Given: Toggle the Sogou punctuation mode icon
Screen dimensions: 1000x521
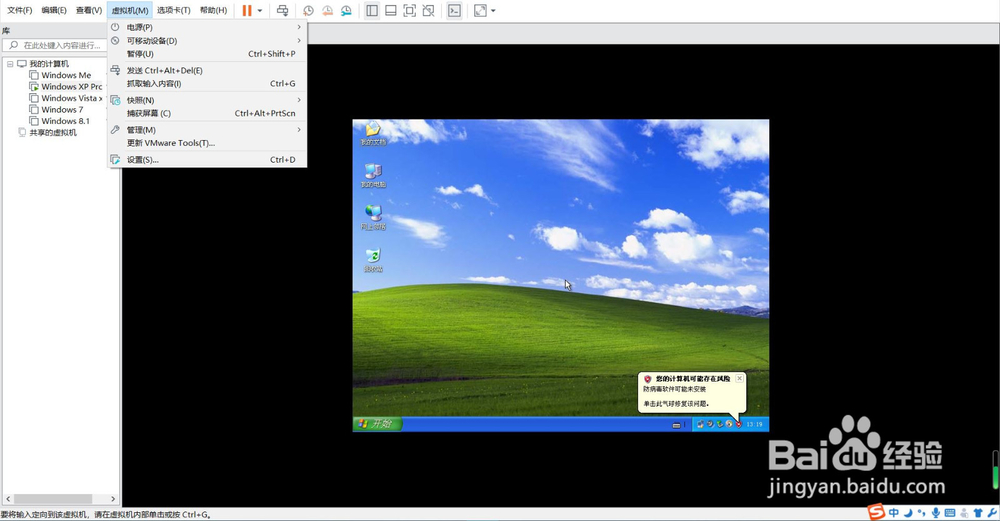Looking at the screenshot, I should [922, 513].
